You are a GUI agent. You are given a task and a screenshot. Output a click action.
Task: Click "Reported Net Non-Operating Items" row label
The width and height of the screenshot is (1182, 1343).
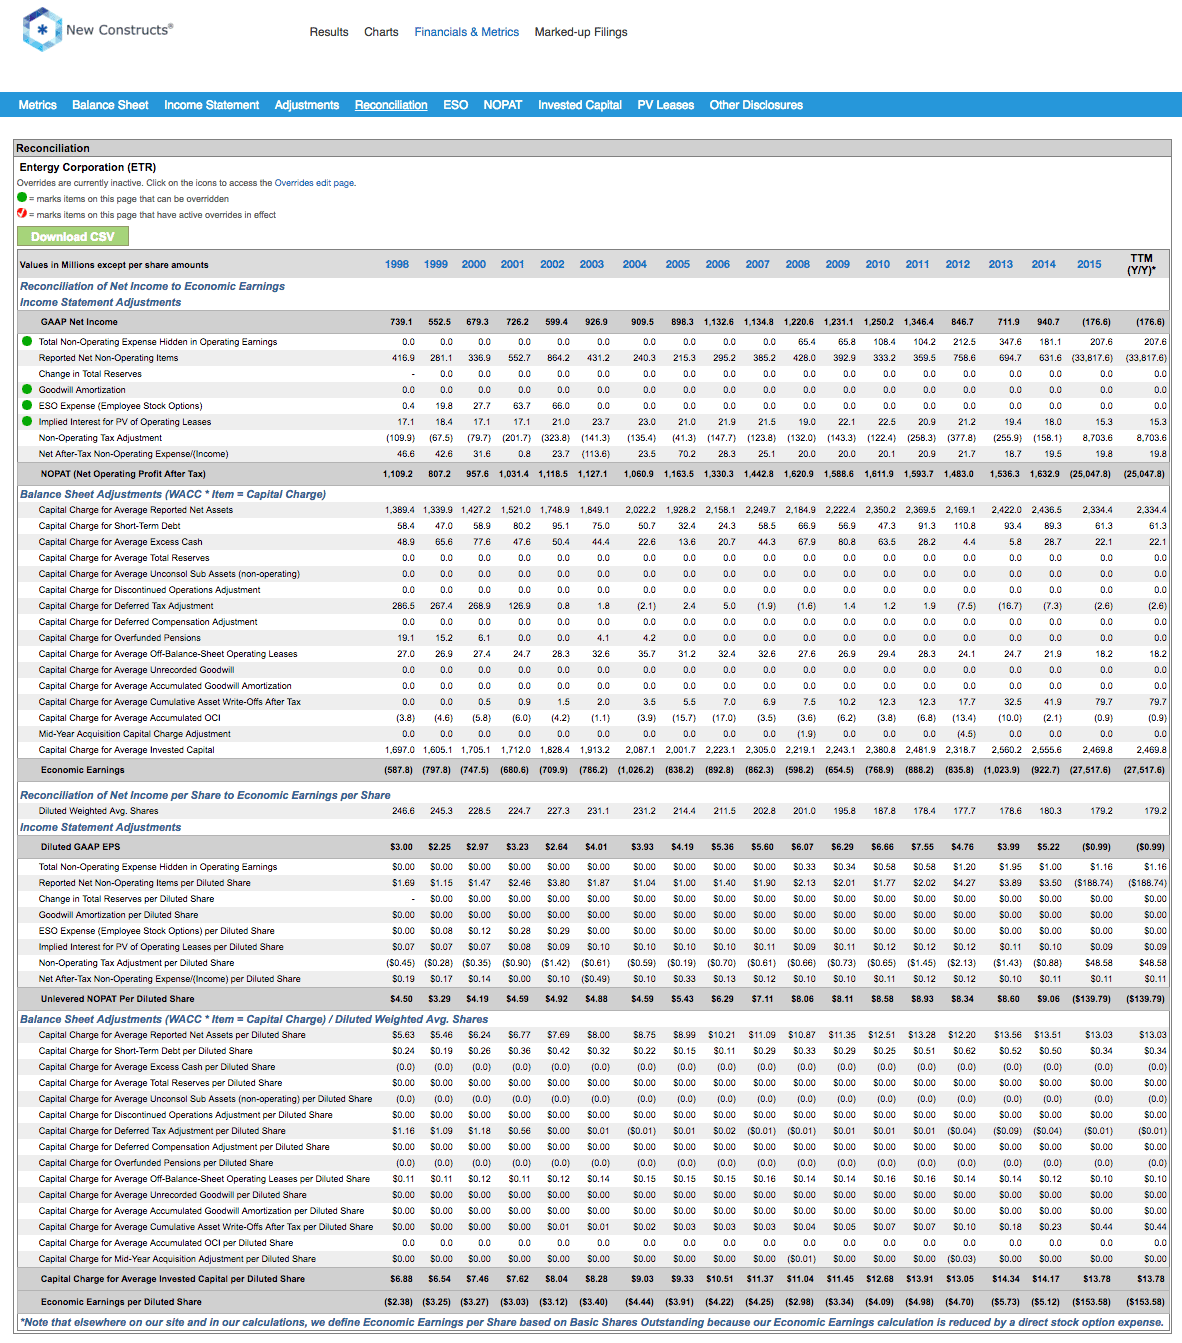coord(108,358)
